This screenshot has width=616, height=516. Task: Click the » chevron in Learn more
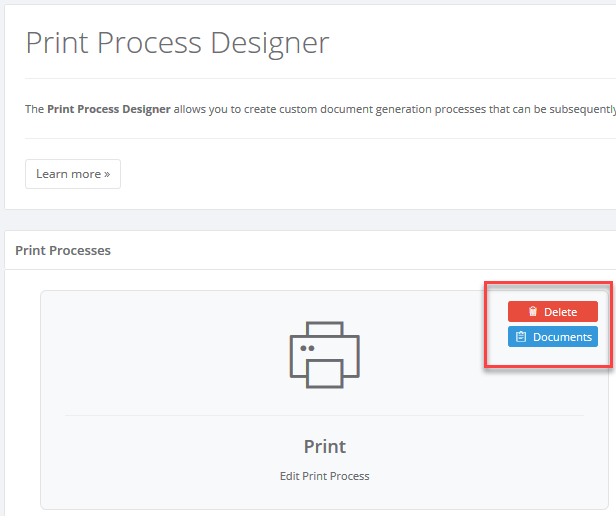tap(107, 174)
